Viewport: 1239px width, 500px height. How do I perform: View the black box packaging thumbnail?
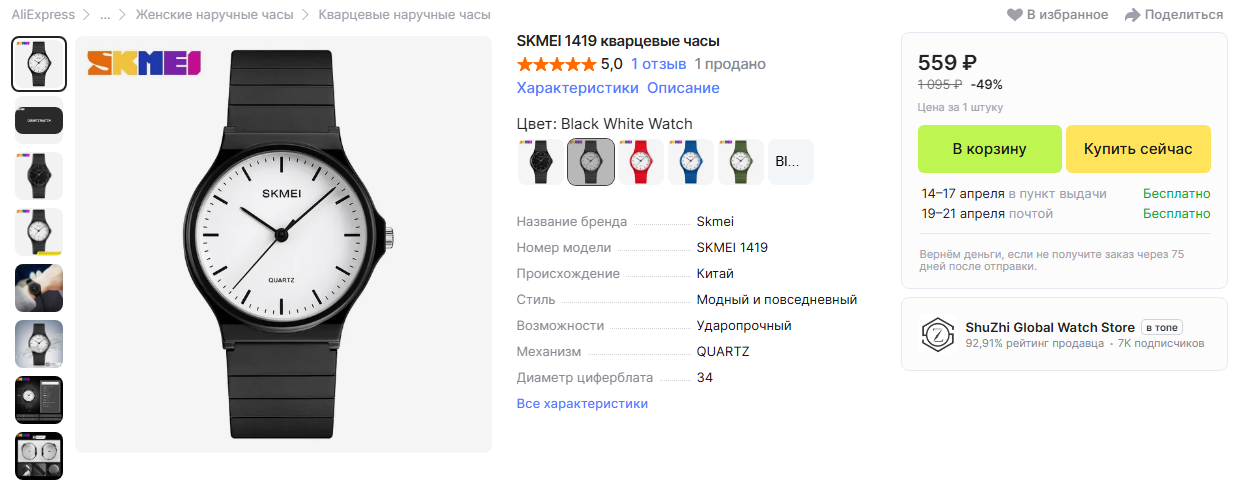(x=39, y=120)
